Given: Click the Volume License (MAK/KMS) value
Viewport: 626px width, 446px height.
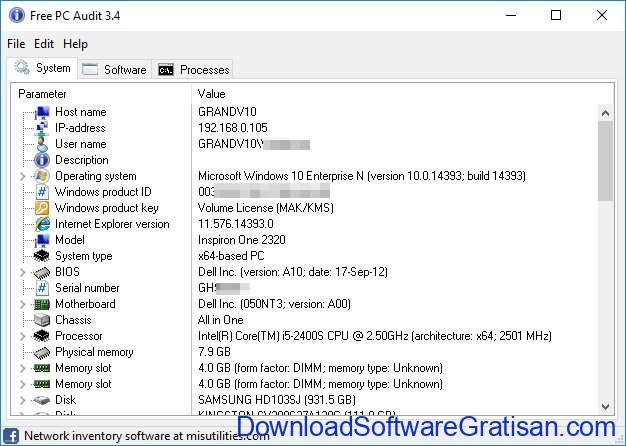Looking at the screenshot, I should tap(266, 208).
